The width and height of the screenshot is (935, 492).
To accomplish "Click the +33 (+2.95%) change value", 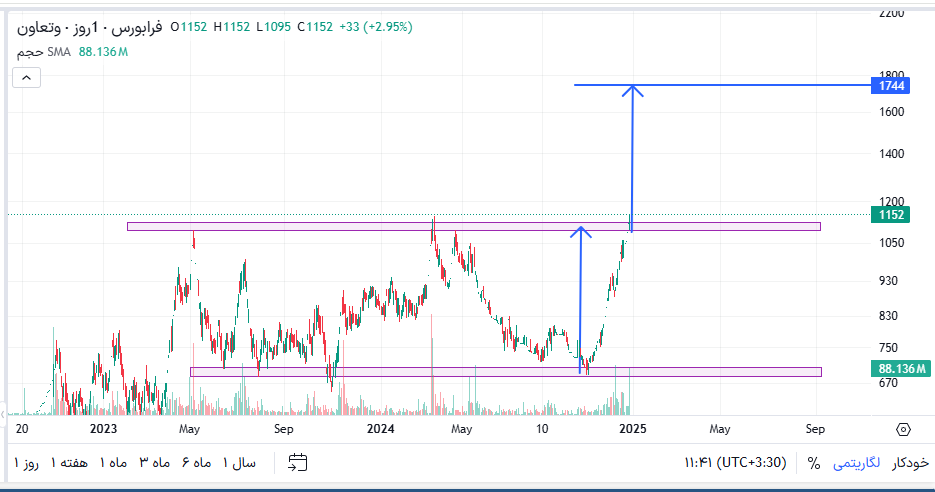I will coord(376,27).
